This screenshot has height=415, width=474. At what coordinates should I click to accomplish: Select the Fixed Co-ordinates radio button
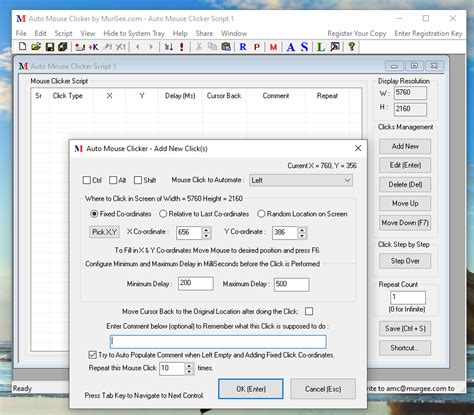click(94, 214)
